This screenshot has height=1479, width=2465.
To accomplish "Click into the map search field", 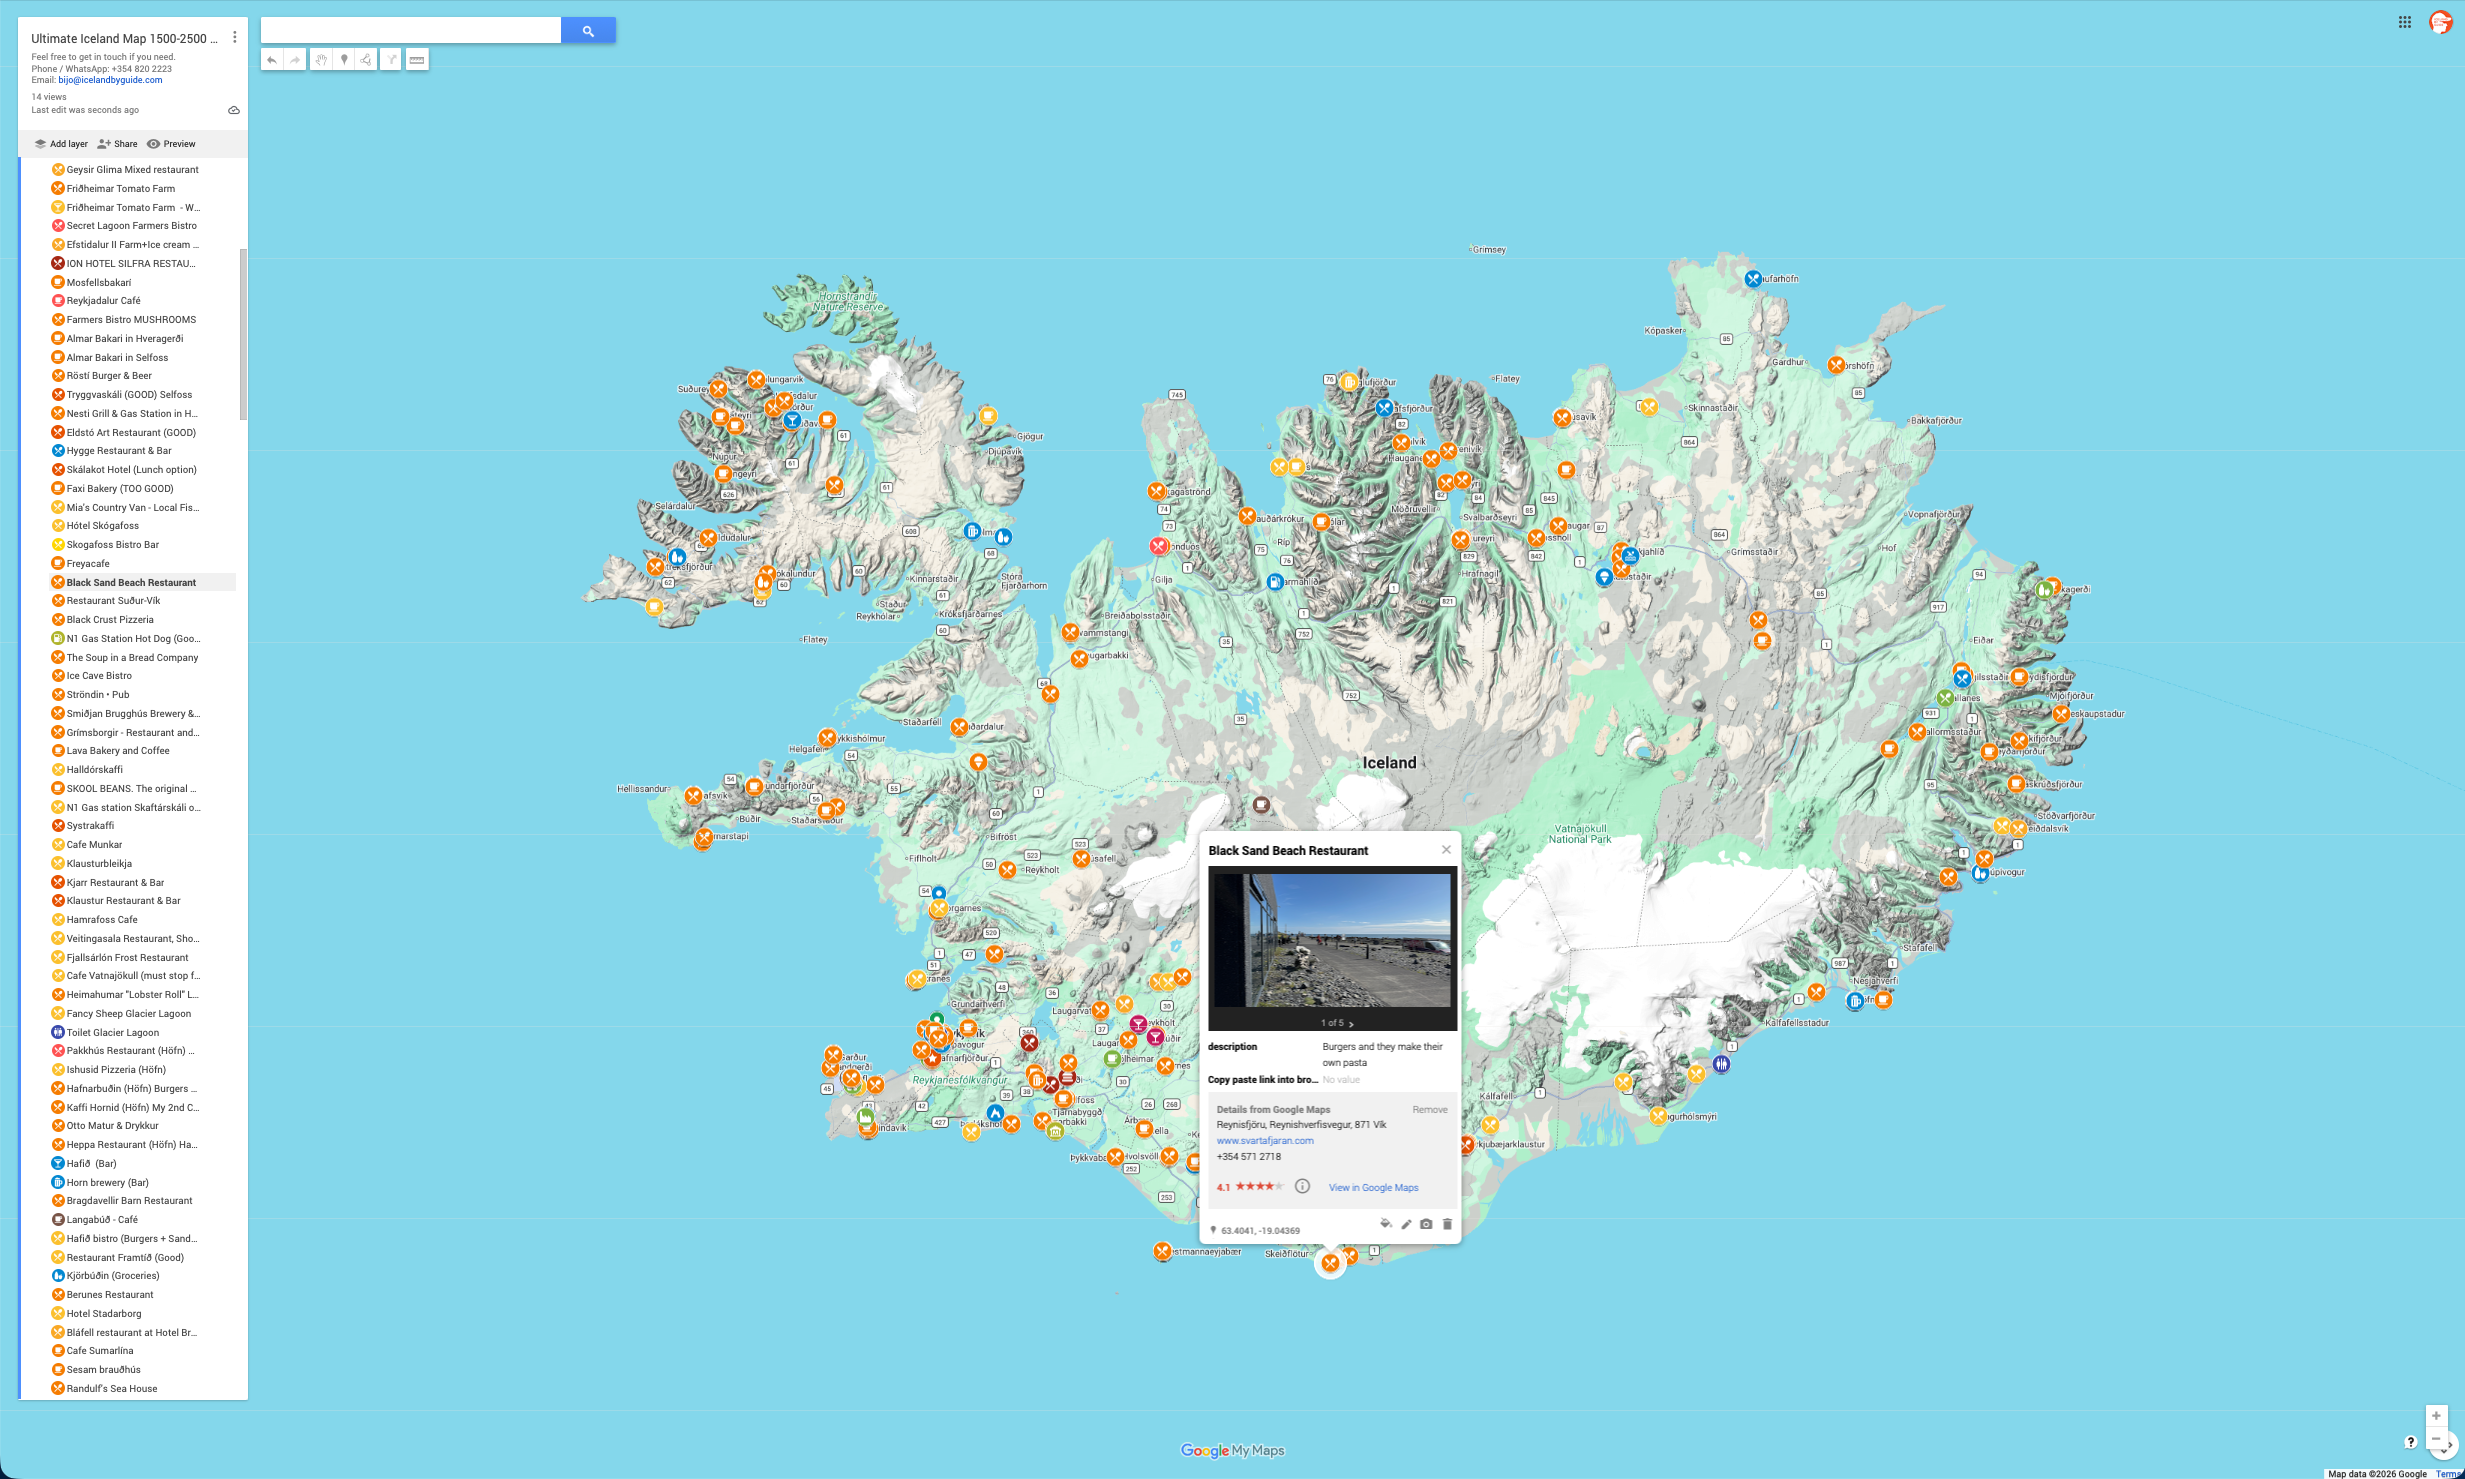I will pyautogui.click(x=410, y=31).
